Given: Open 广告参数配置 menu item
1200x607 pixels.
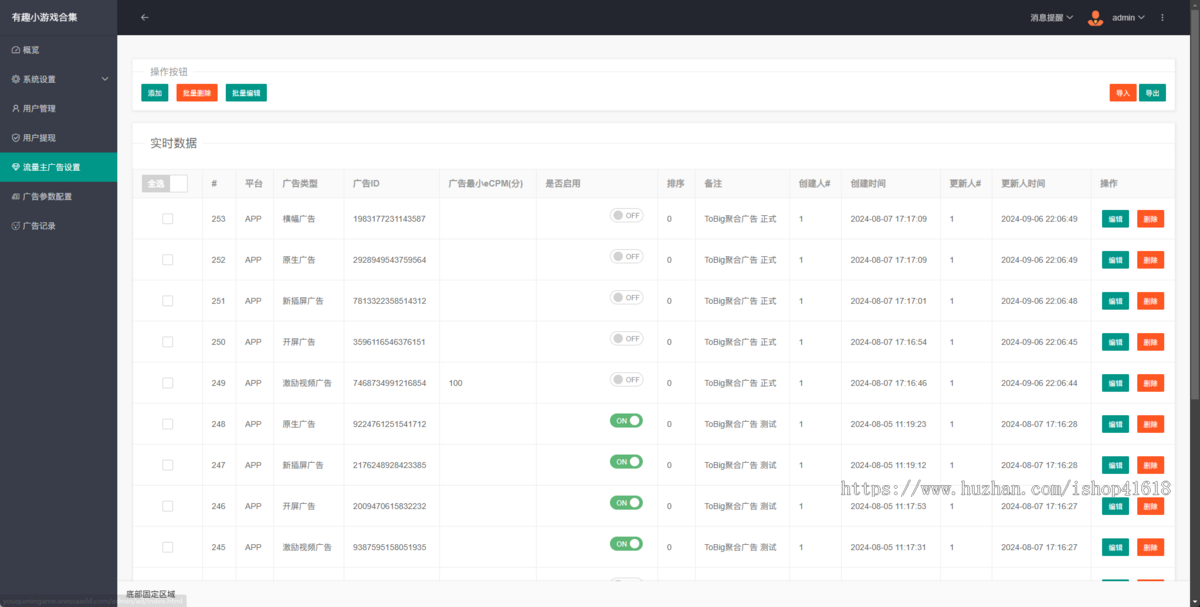Looking at the screenshot, I should (58, 196).
